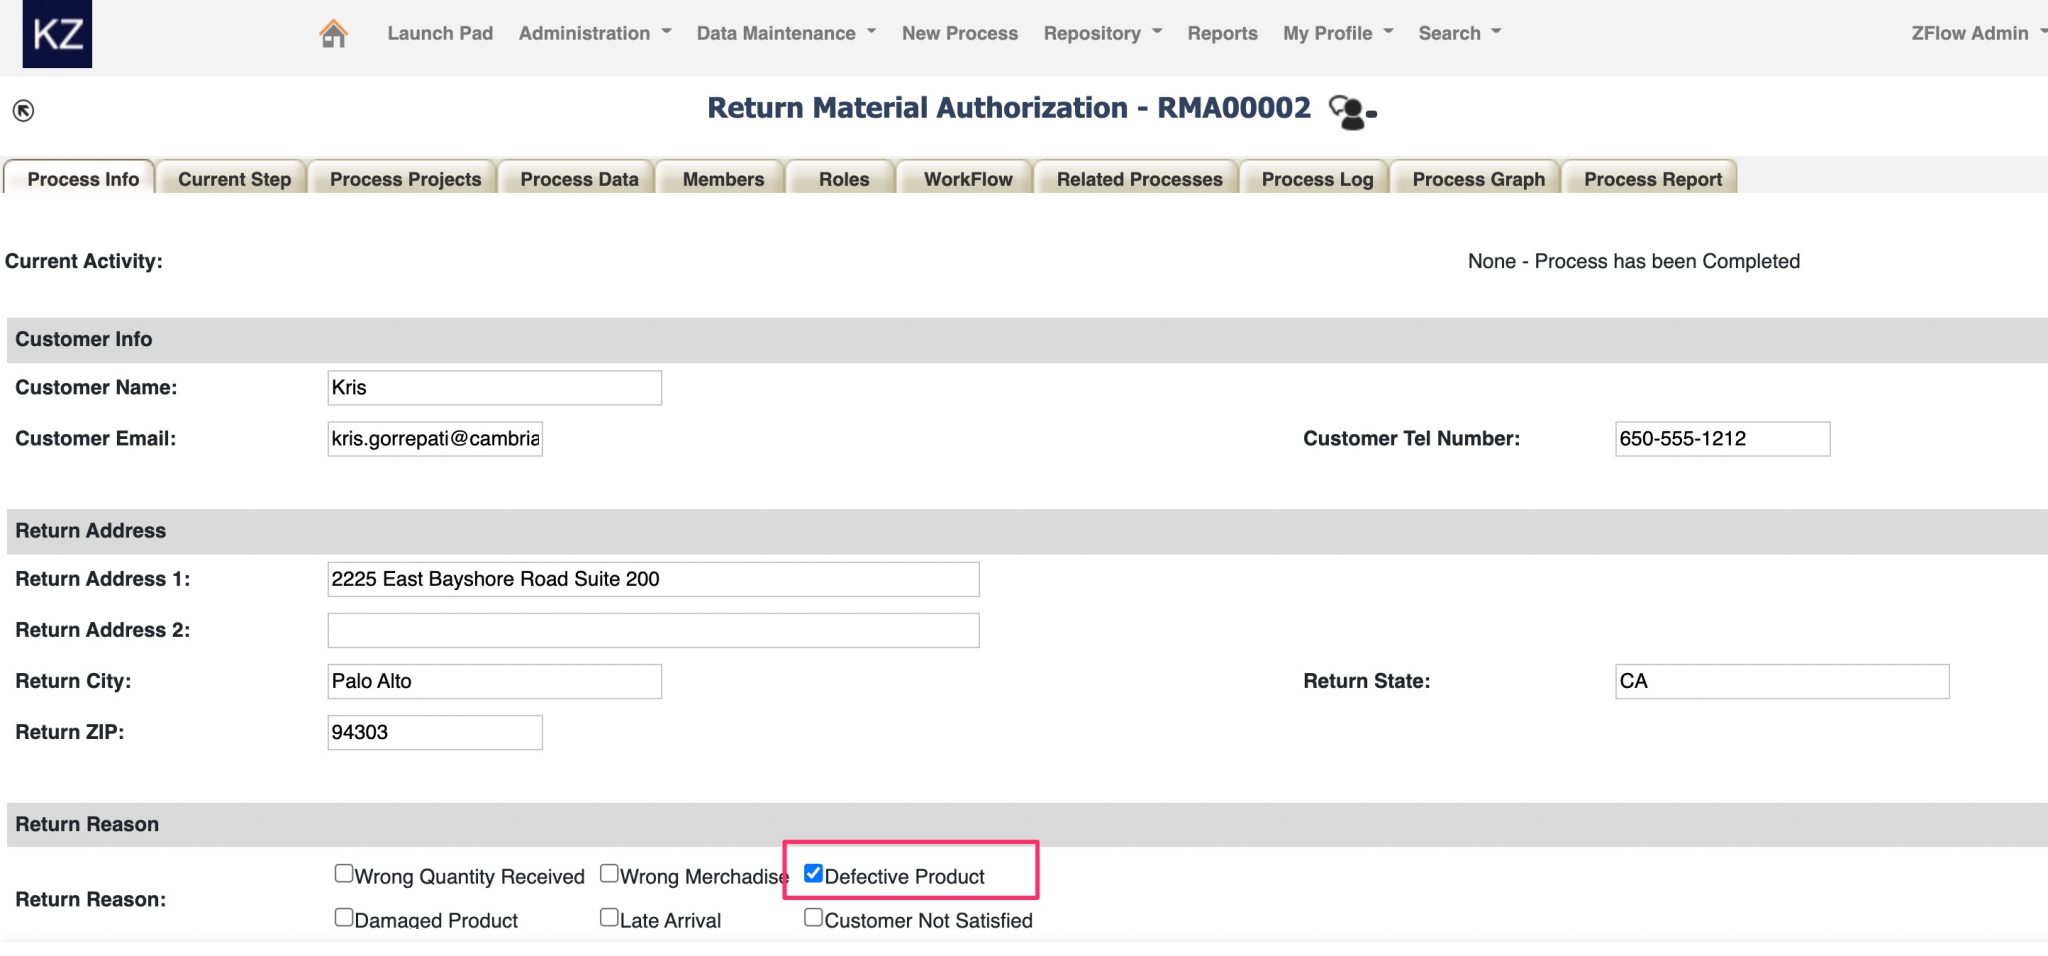Click Launch Pad in the menu bar
Viewport: 2048px width, 956px height.
click(x=439, y=33)
